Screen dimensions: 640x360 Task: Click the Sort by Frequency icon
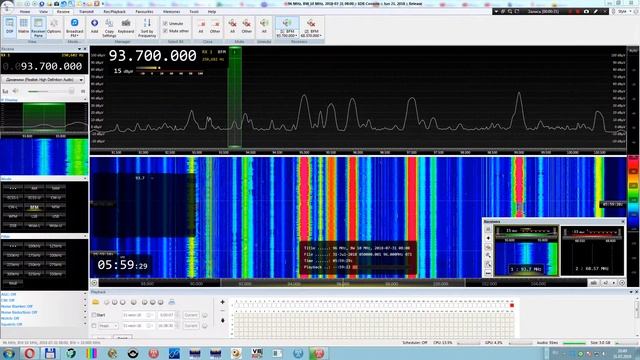click(x=147, y=27)
